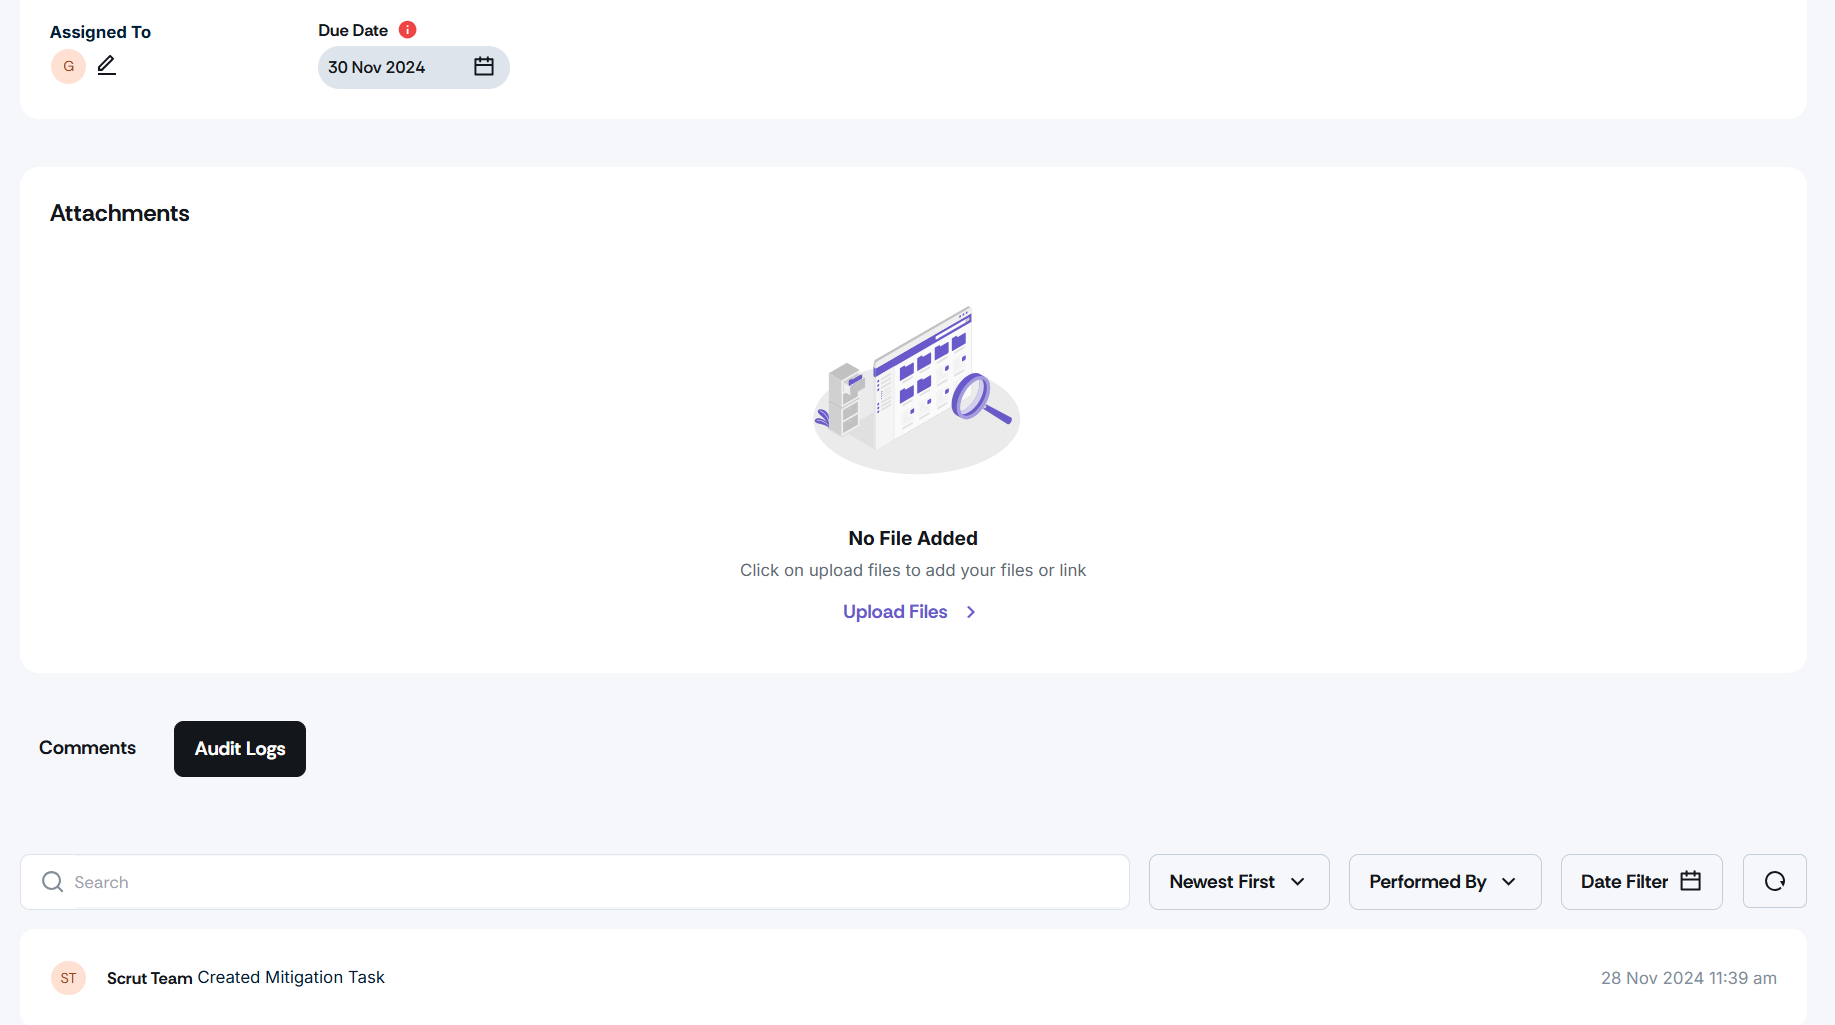Click the calendar icon in Date Filter

click(1691, 881)
